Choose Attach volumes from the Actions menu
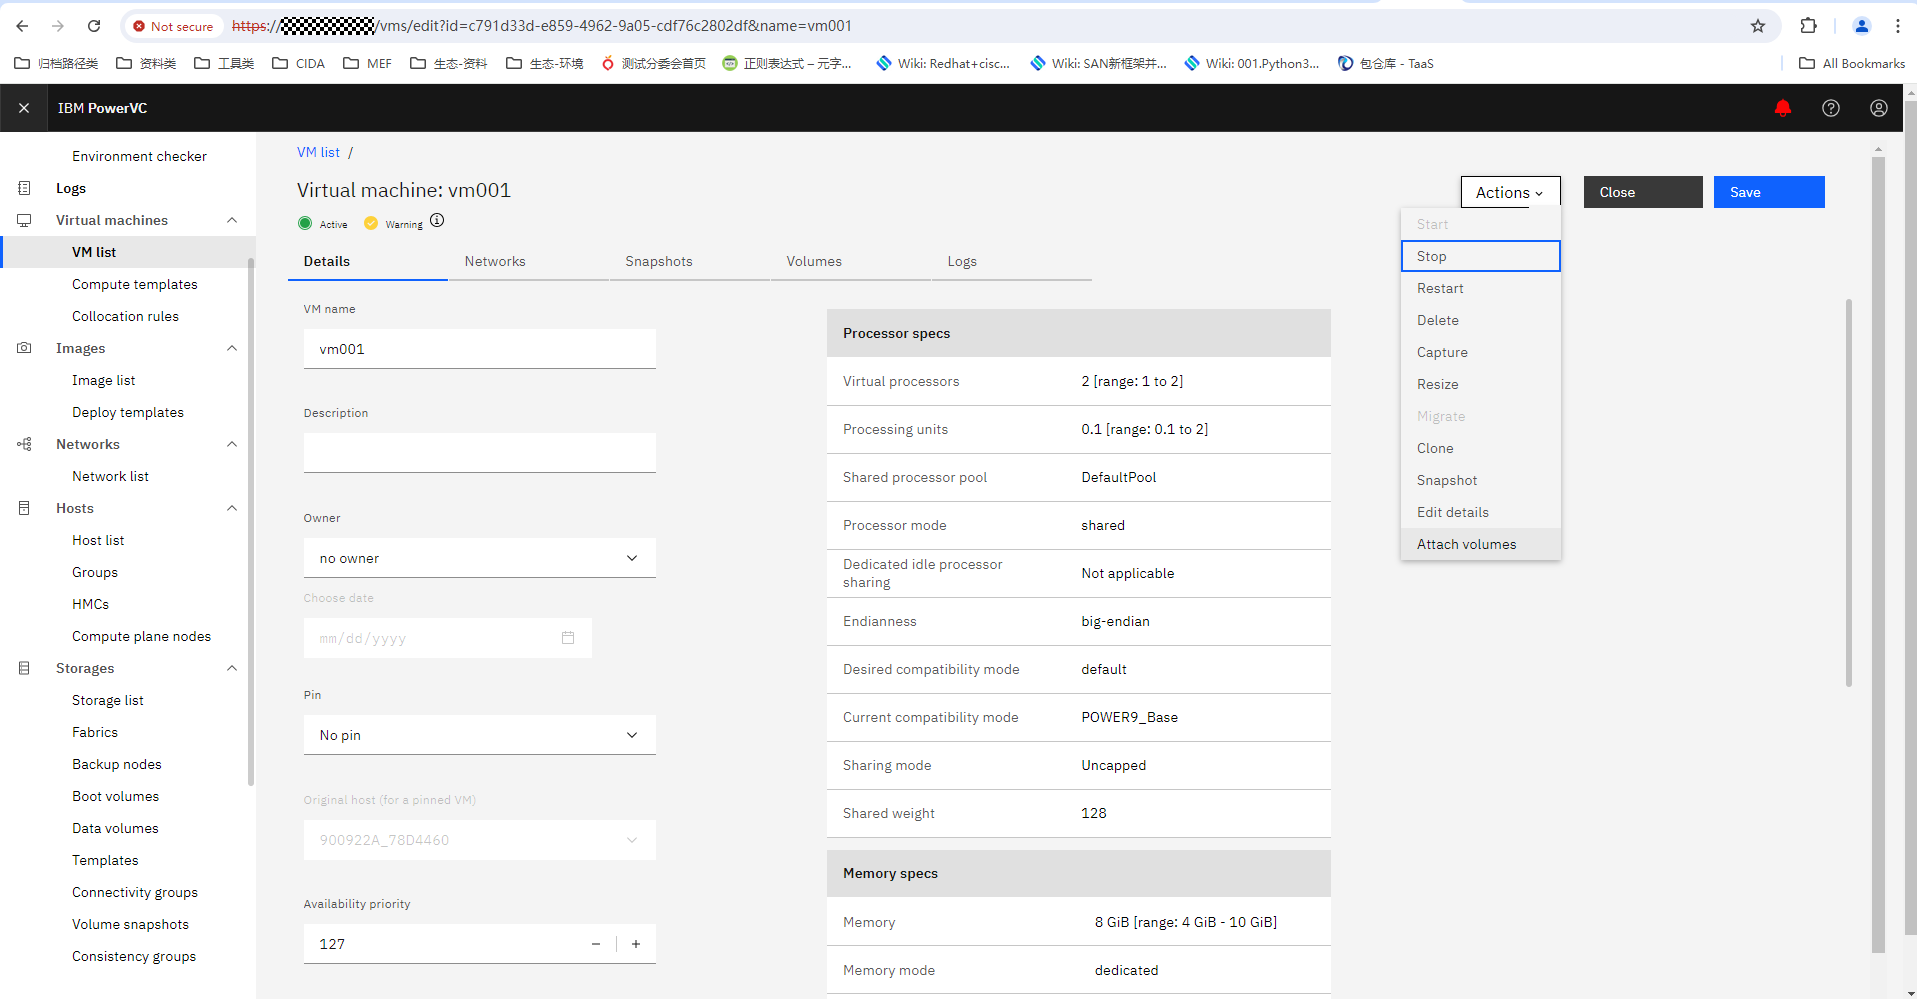1917x999 pixels. [1480, 544]
